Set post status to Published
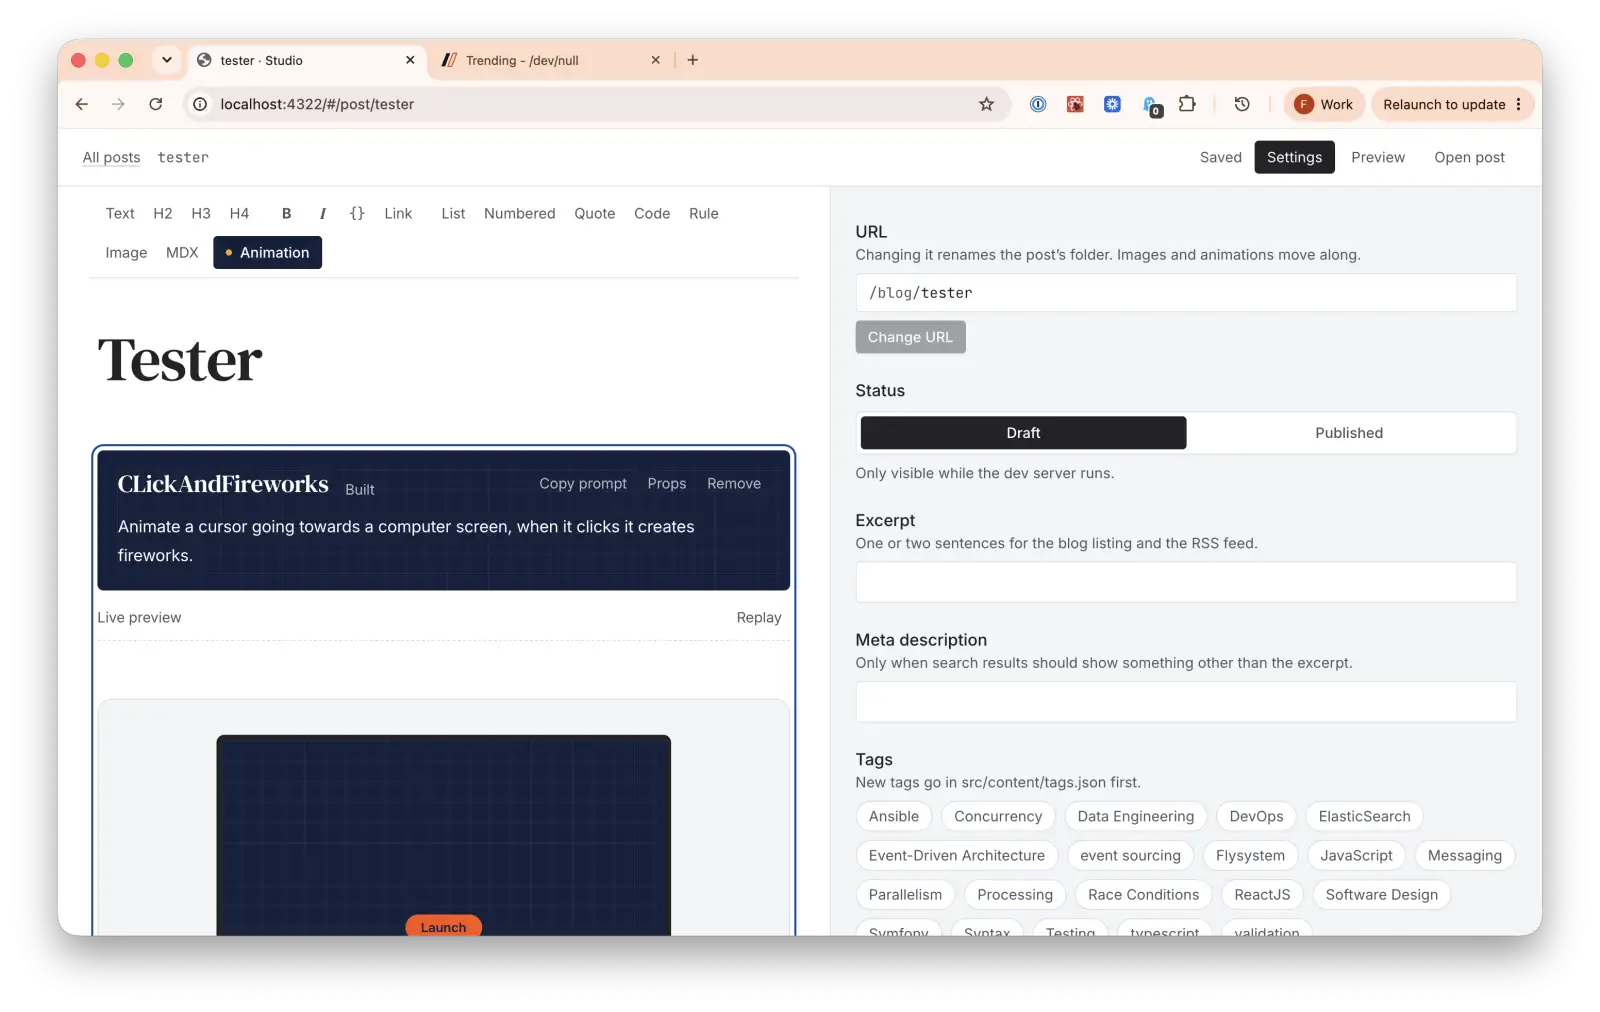Screen dimensions: 1600x1012 1349,433
